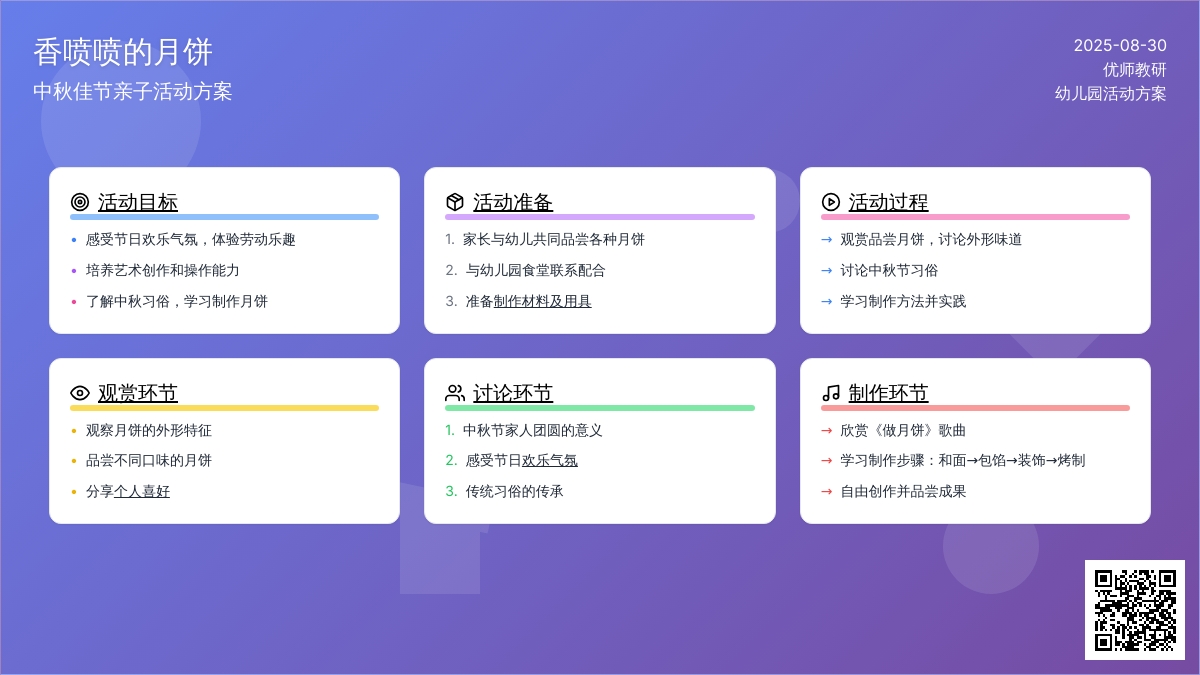The width and height of the screenshot is (1200, 675).
Task: Click the green bar under 讨论环节
Action: click(600, 408)
